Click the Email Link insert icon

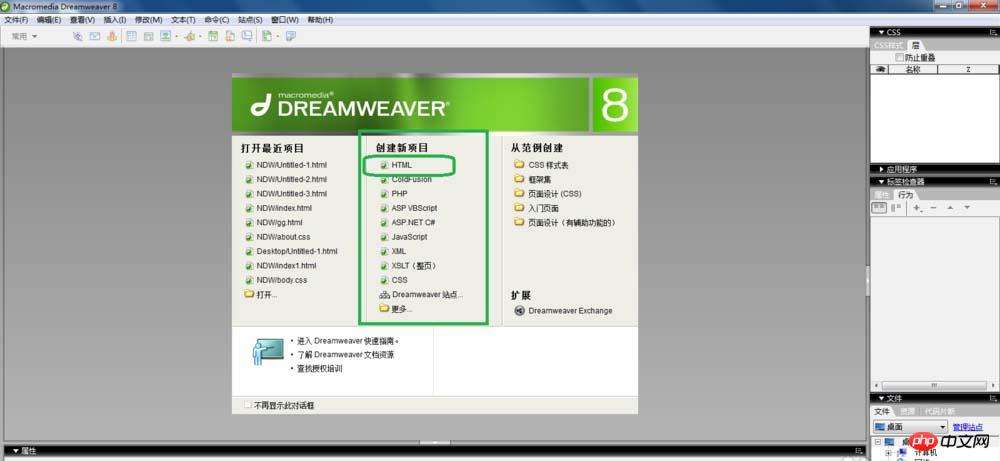click(95, 36)
